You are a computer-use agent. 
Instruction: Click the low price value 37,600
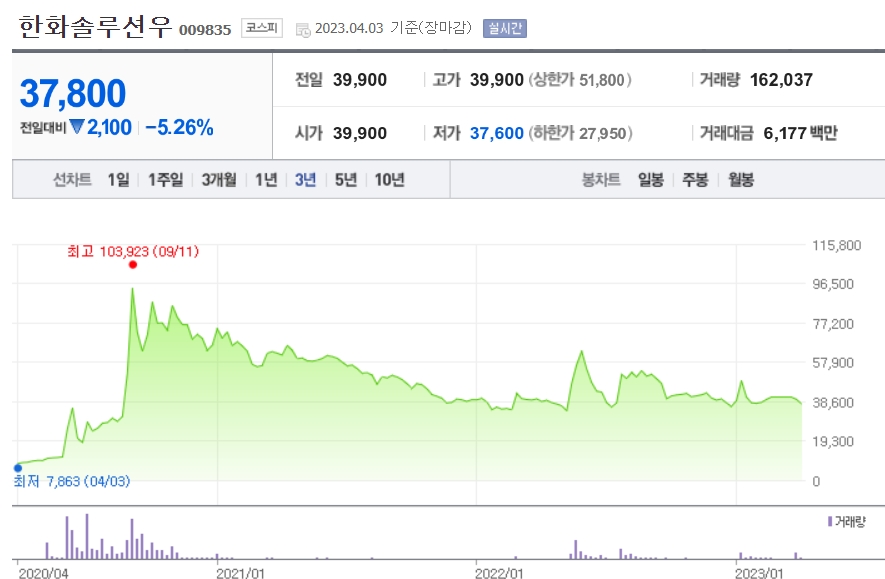click(x=497, y=133)
